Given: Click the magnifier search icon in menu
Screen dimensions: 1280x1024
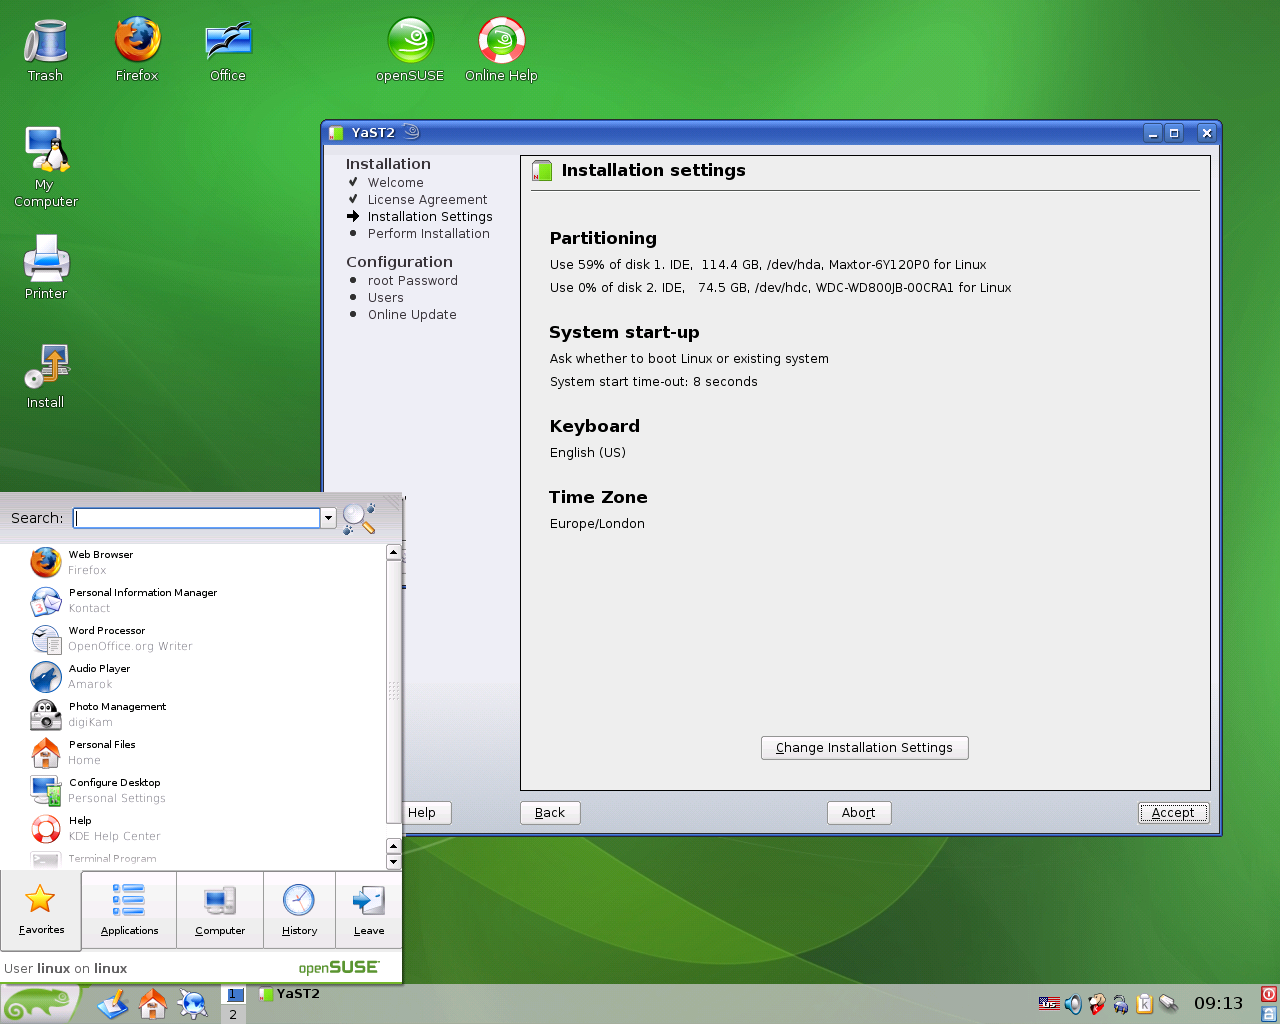Looking at the screenshot, I should [359, 518].
